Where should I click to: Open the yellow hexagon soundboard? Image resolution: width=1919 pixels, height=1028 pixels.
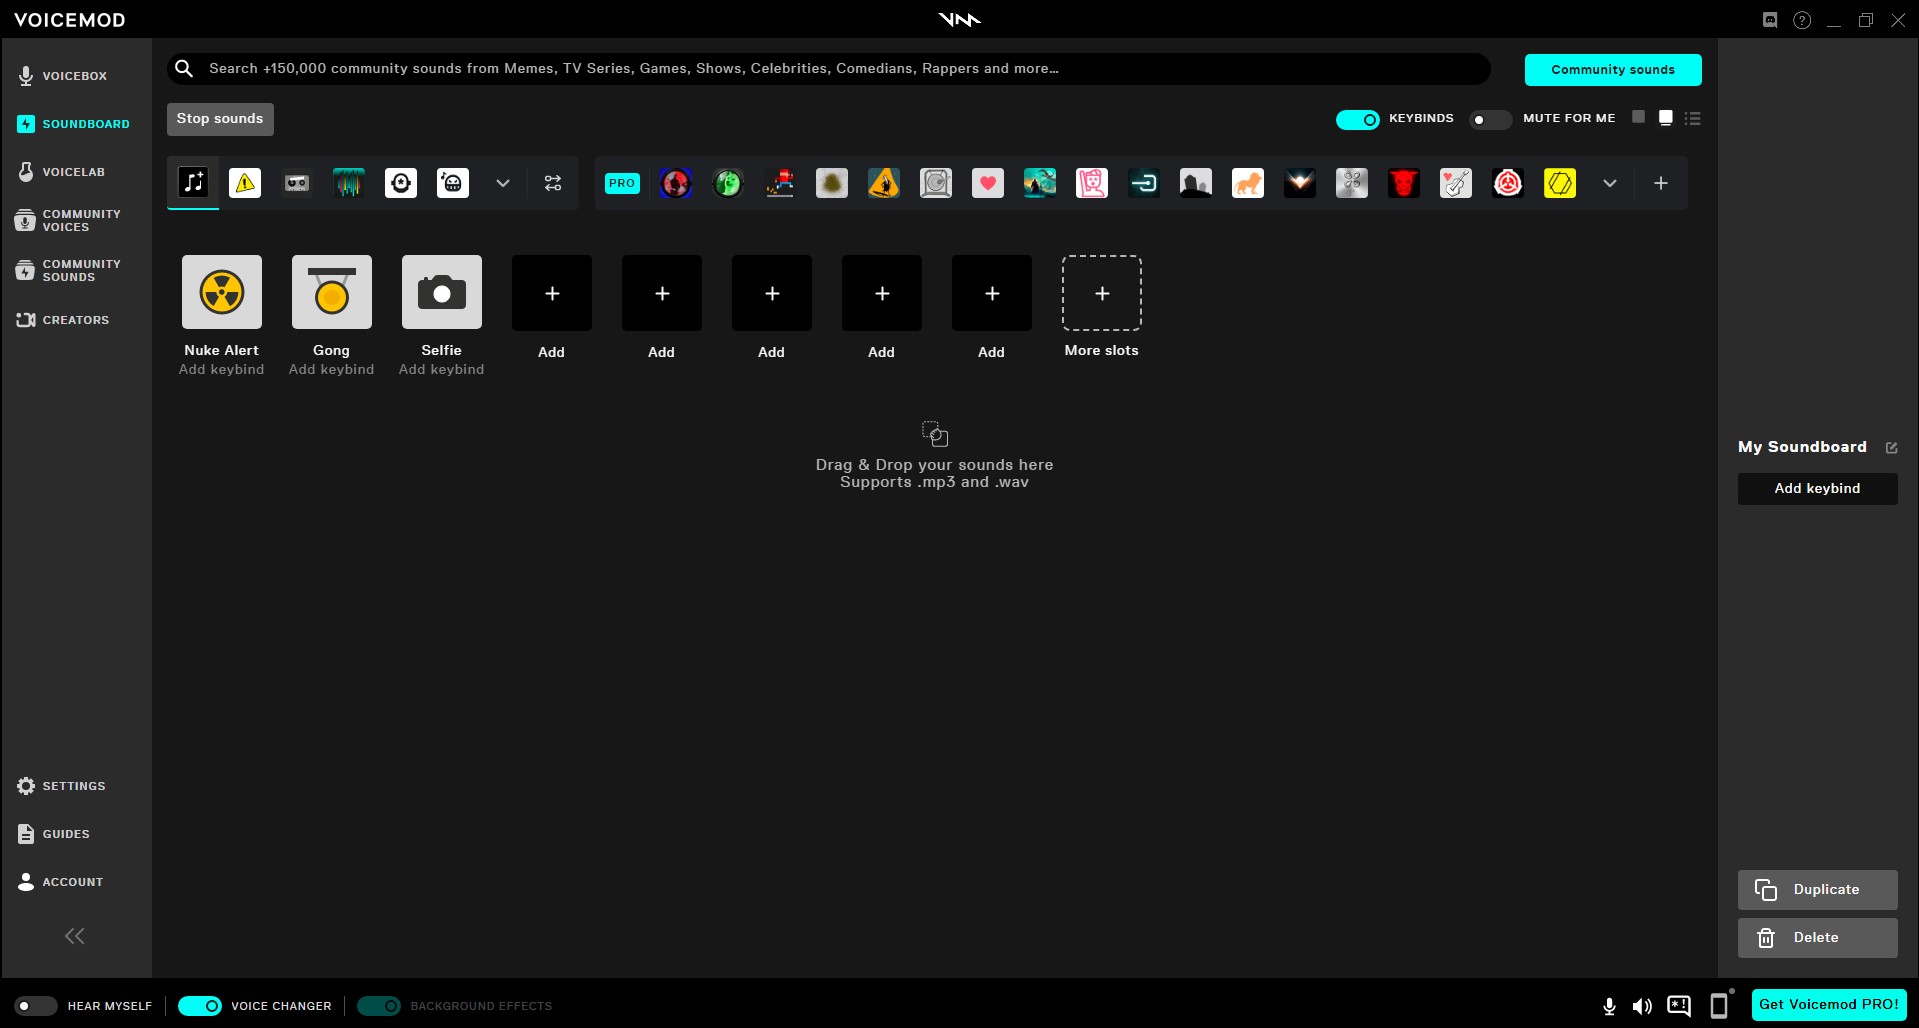coord(1560,183)
